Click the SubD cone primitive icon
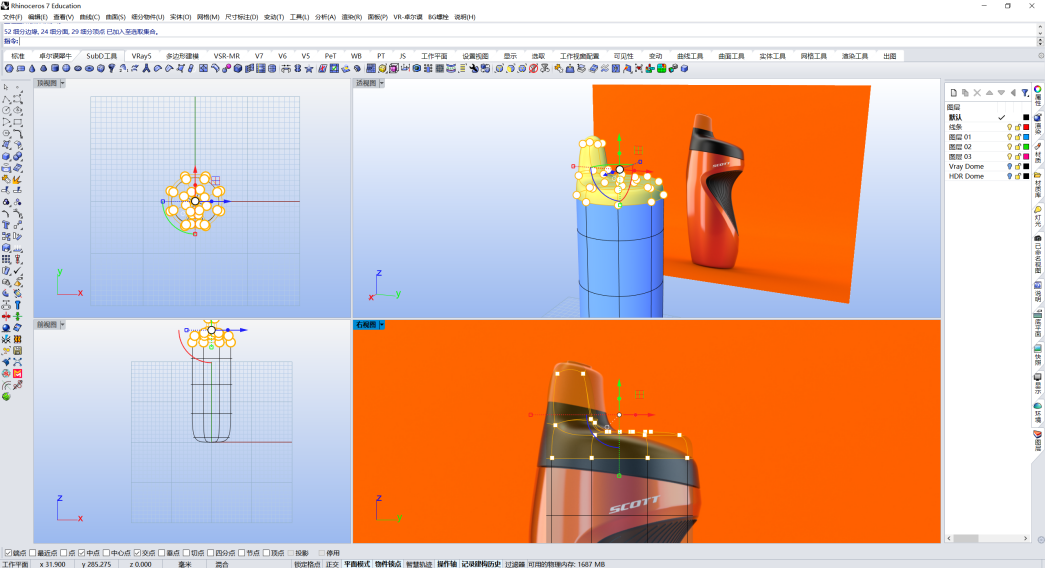 pos(32,69)
